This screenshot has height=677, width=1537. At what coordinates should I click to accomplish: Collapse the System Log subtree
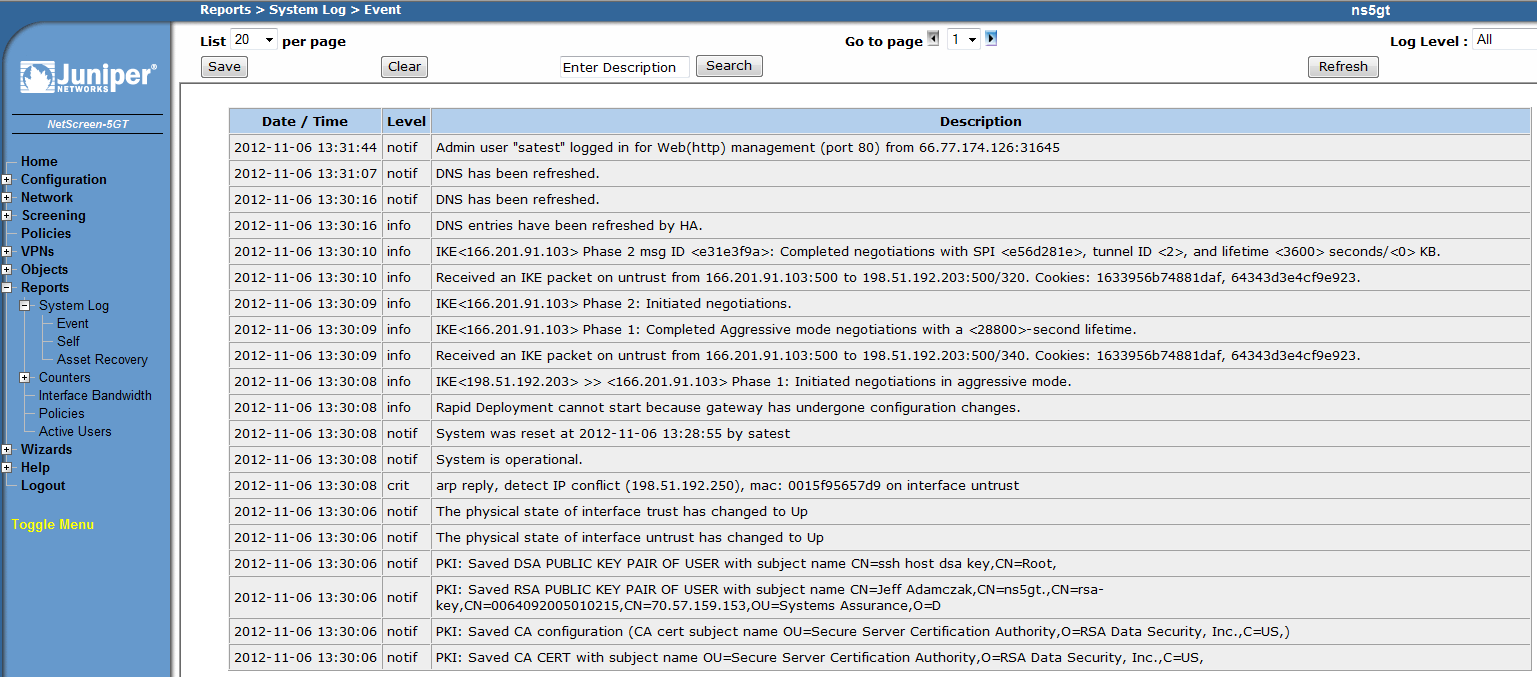[25, 306]
